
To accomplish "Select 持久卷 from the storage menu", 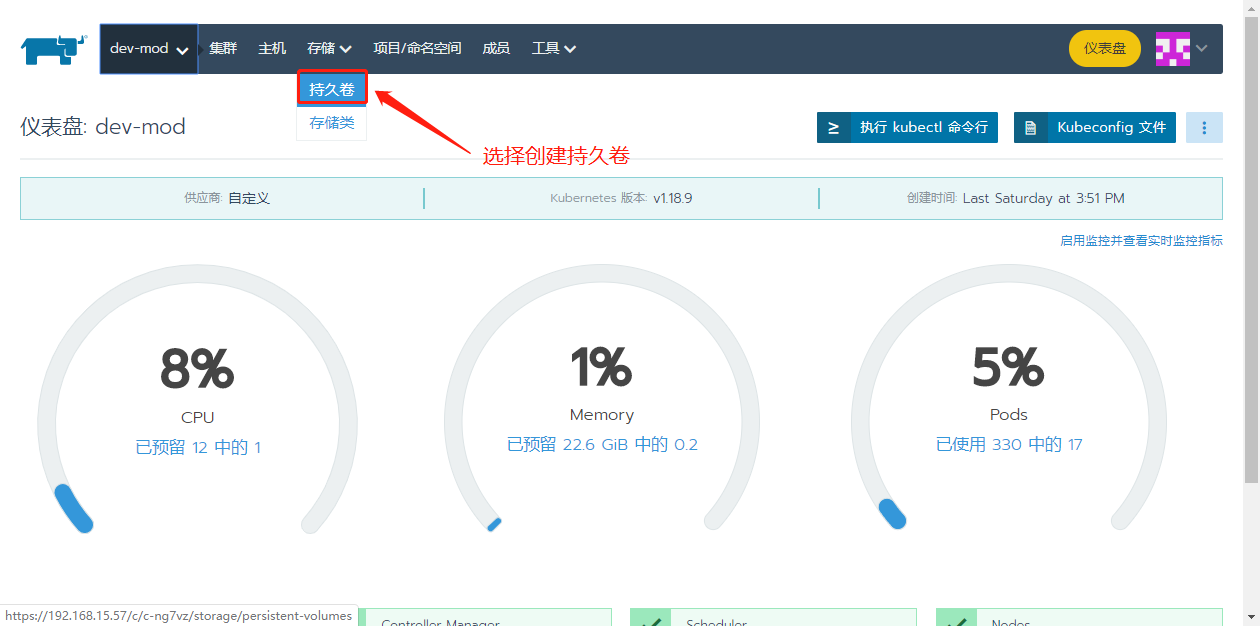I will pyautogui.click(x=332, y=88).
